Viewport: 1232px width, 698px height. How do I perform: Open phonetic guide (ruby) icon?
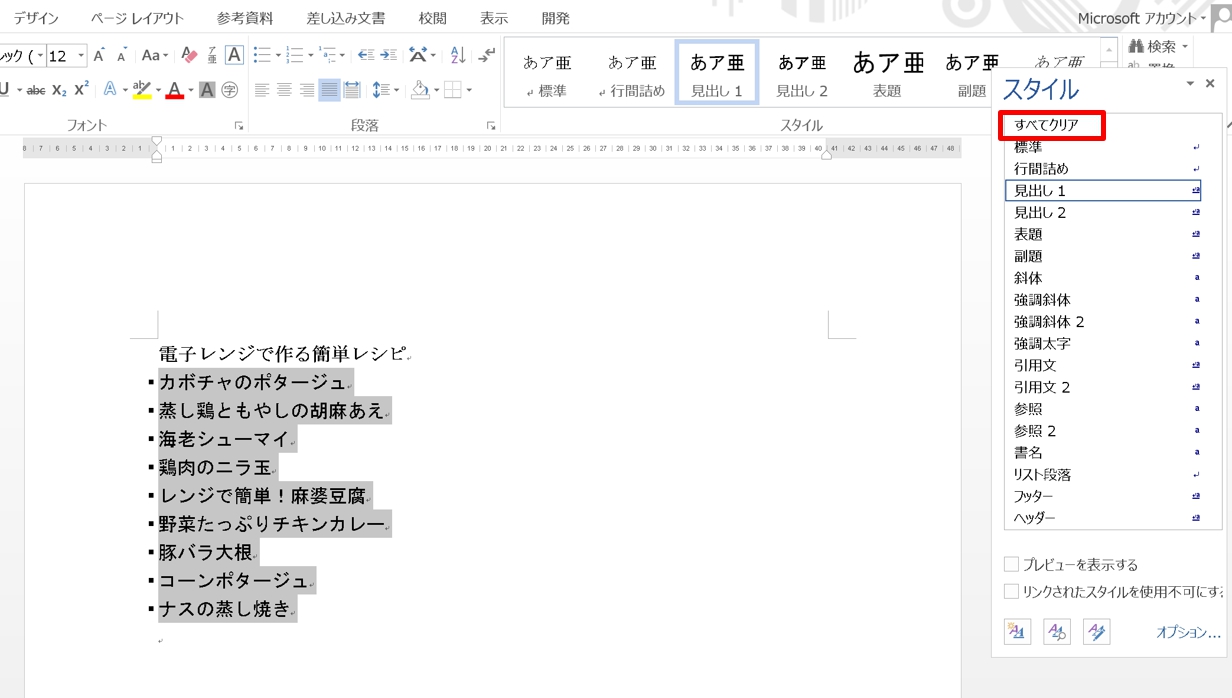pyautogui.click(x=212, y=56)
